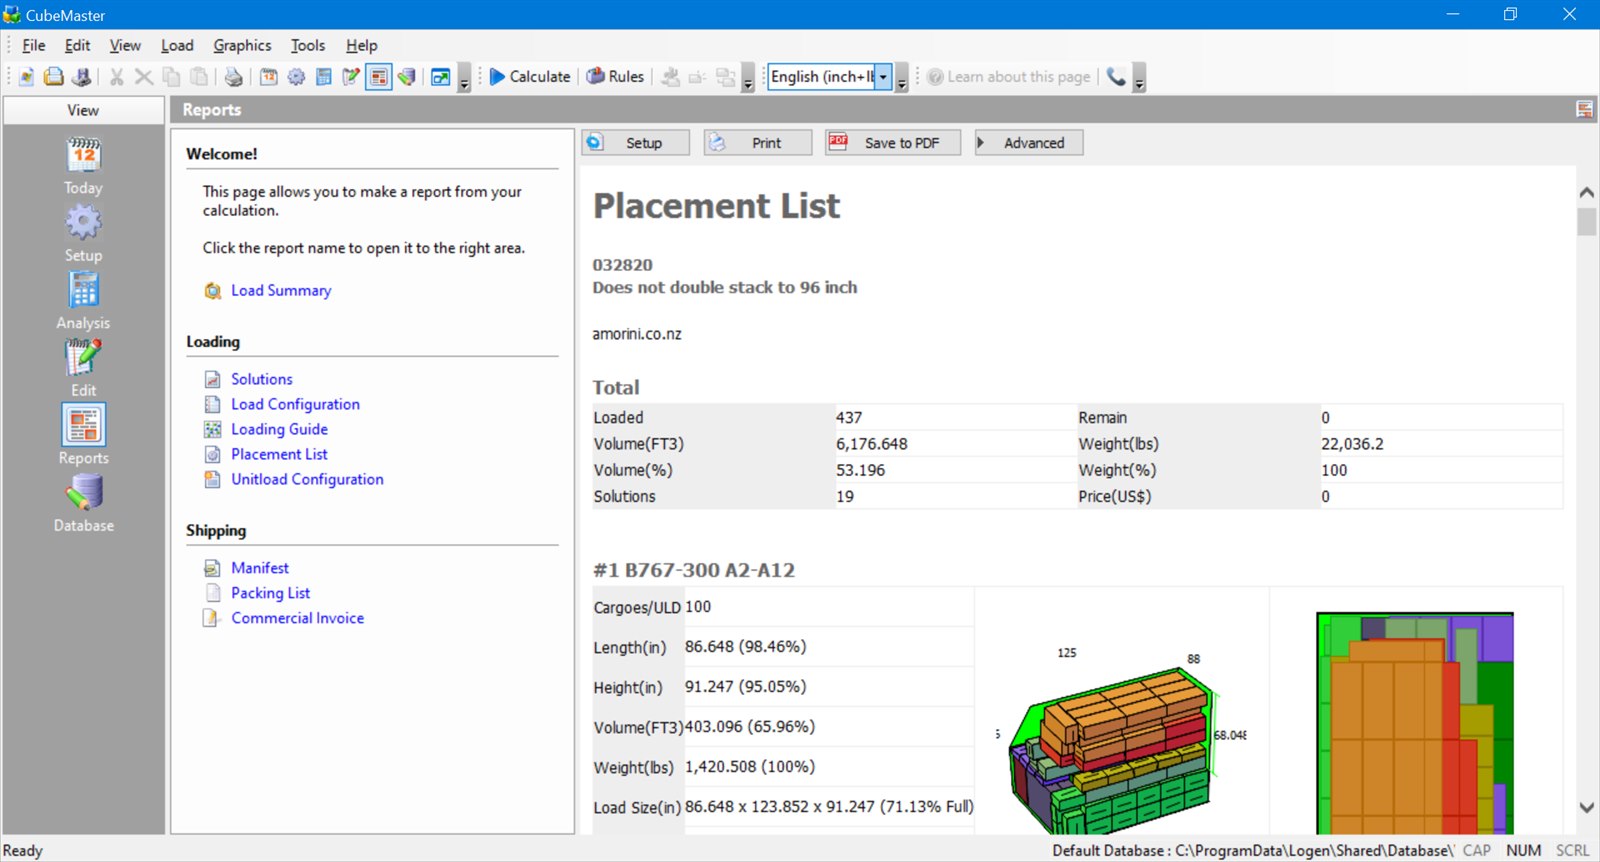
Task: Expand toolbar overflow after the Rules group
Action: point(748,79)
